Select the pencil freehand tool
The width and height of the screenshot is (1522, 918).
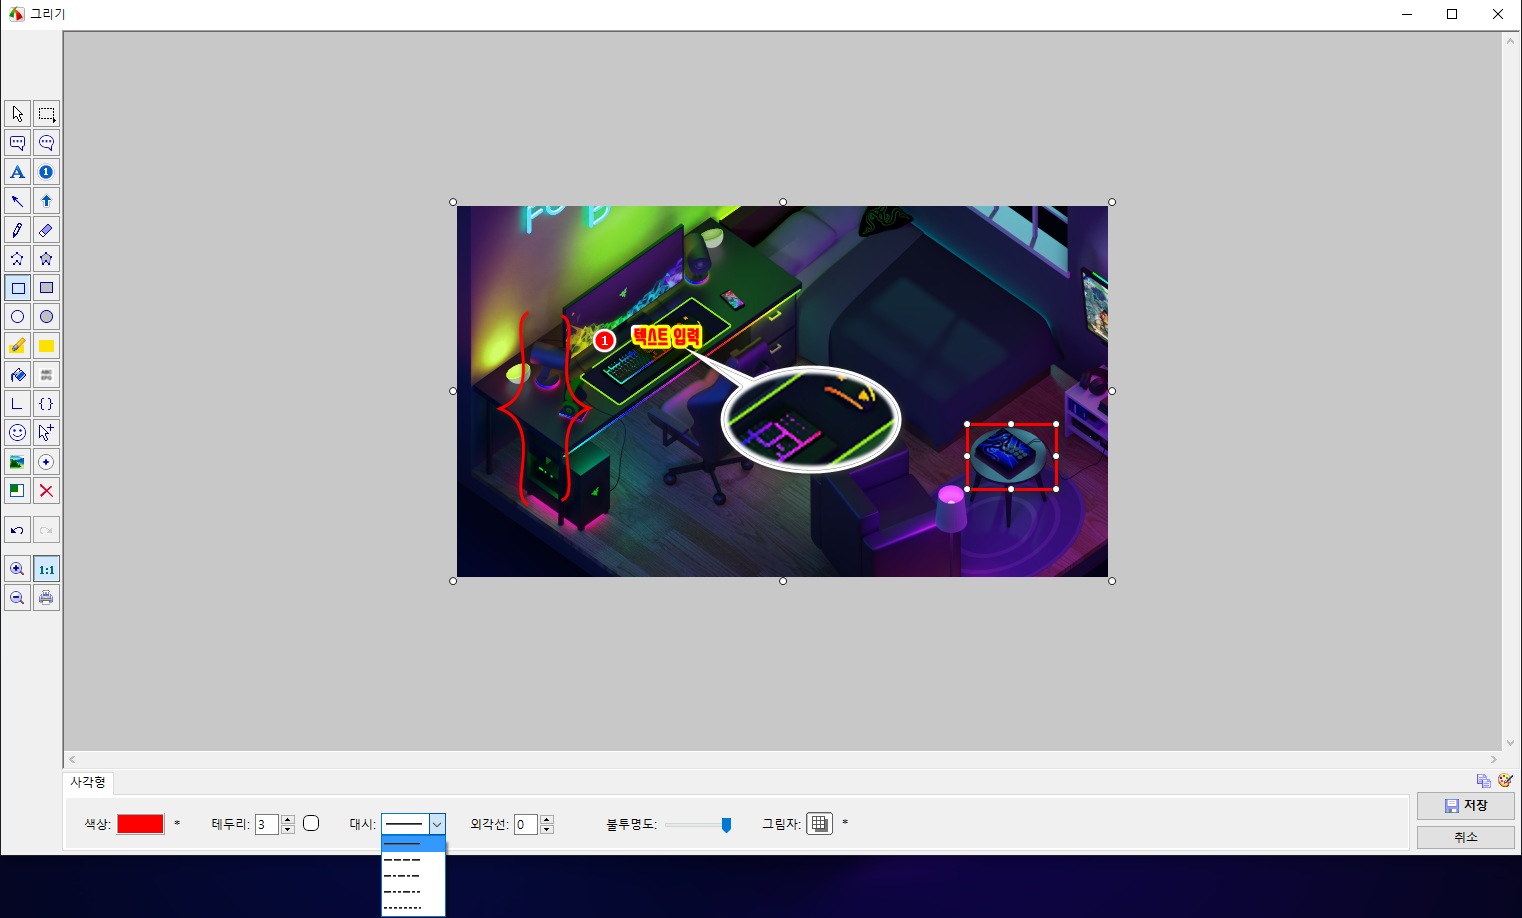pyautogui.click(x=17, y=230)
